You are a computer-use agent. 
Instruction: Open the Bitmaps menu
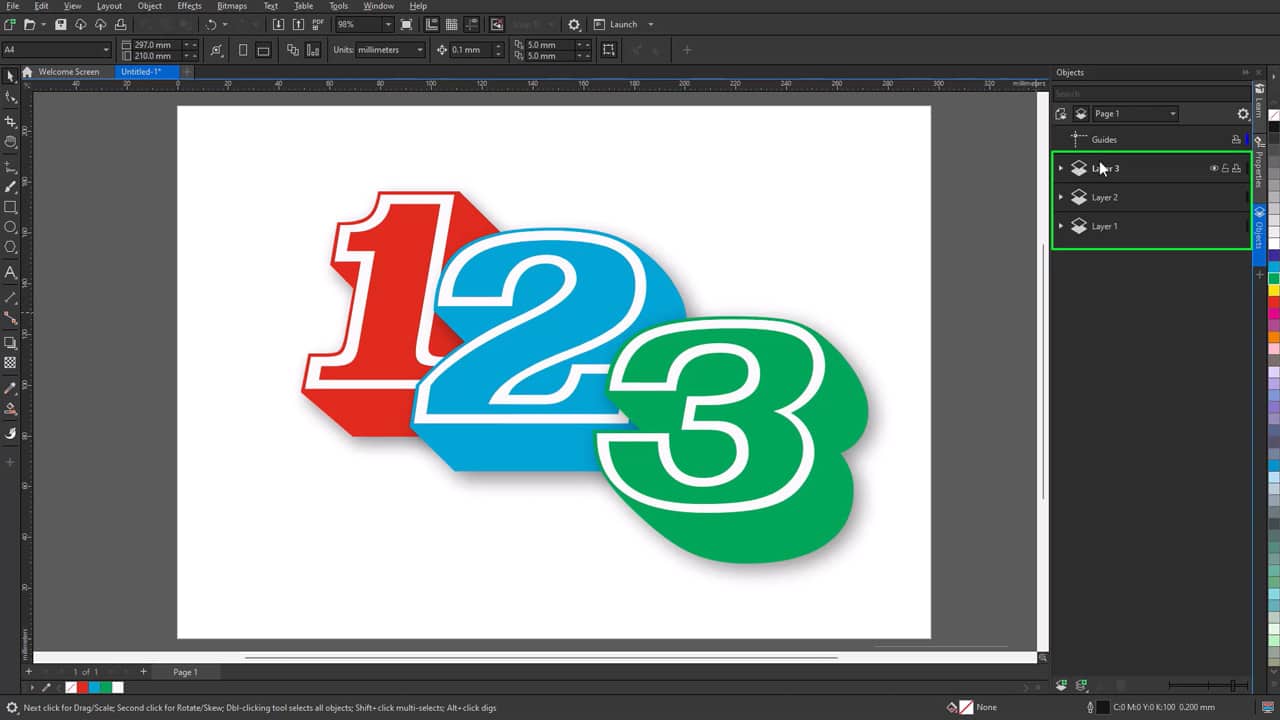pyautogui.click(x=232, y=6)
